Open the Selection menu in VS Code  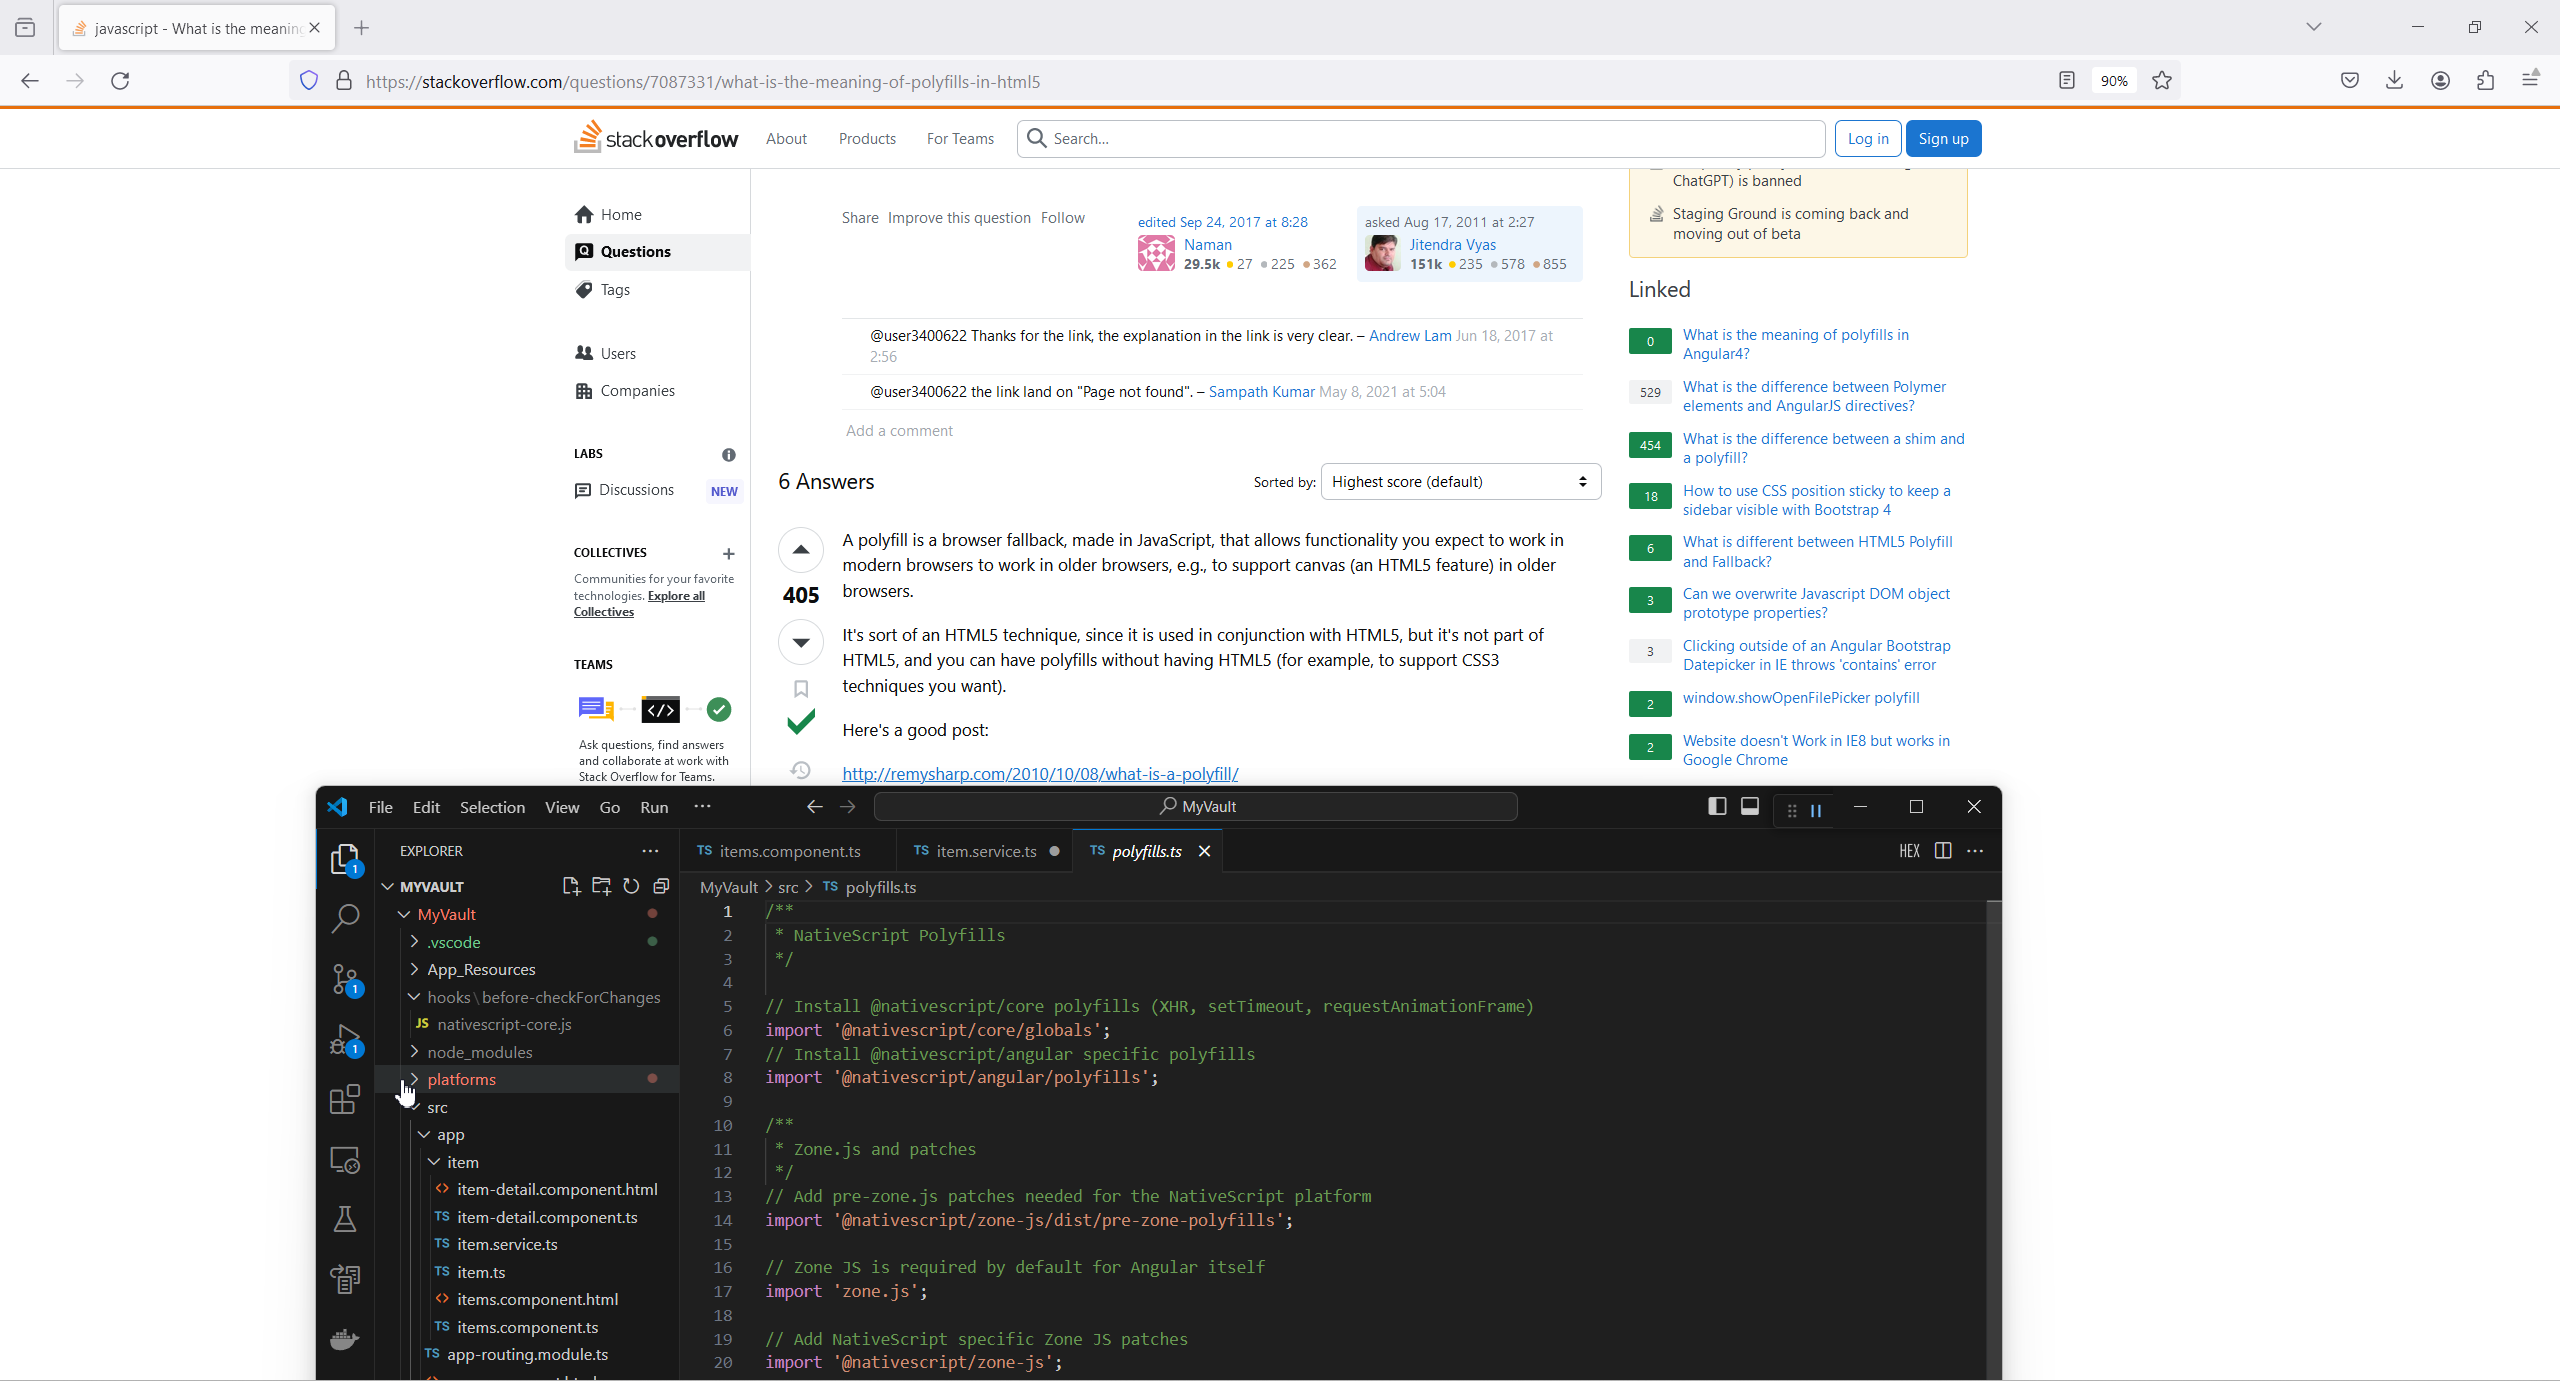pyautogui.click(x=492, y=807)
